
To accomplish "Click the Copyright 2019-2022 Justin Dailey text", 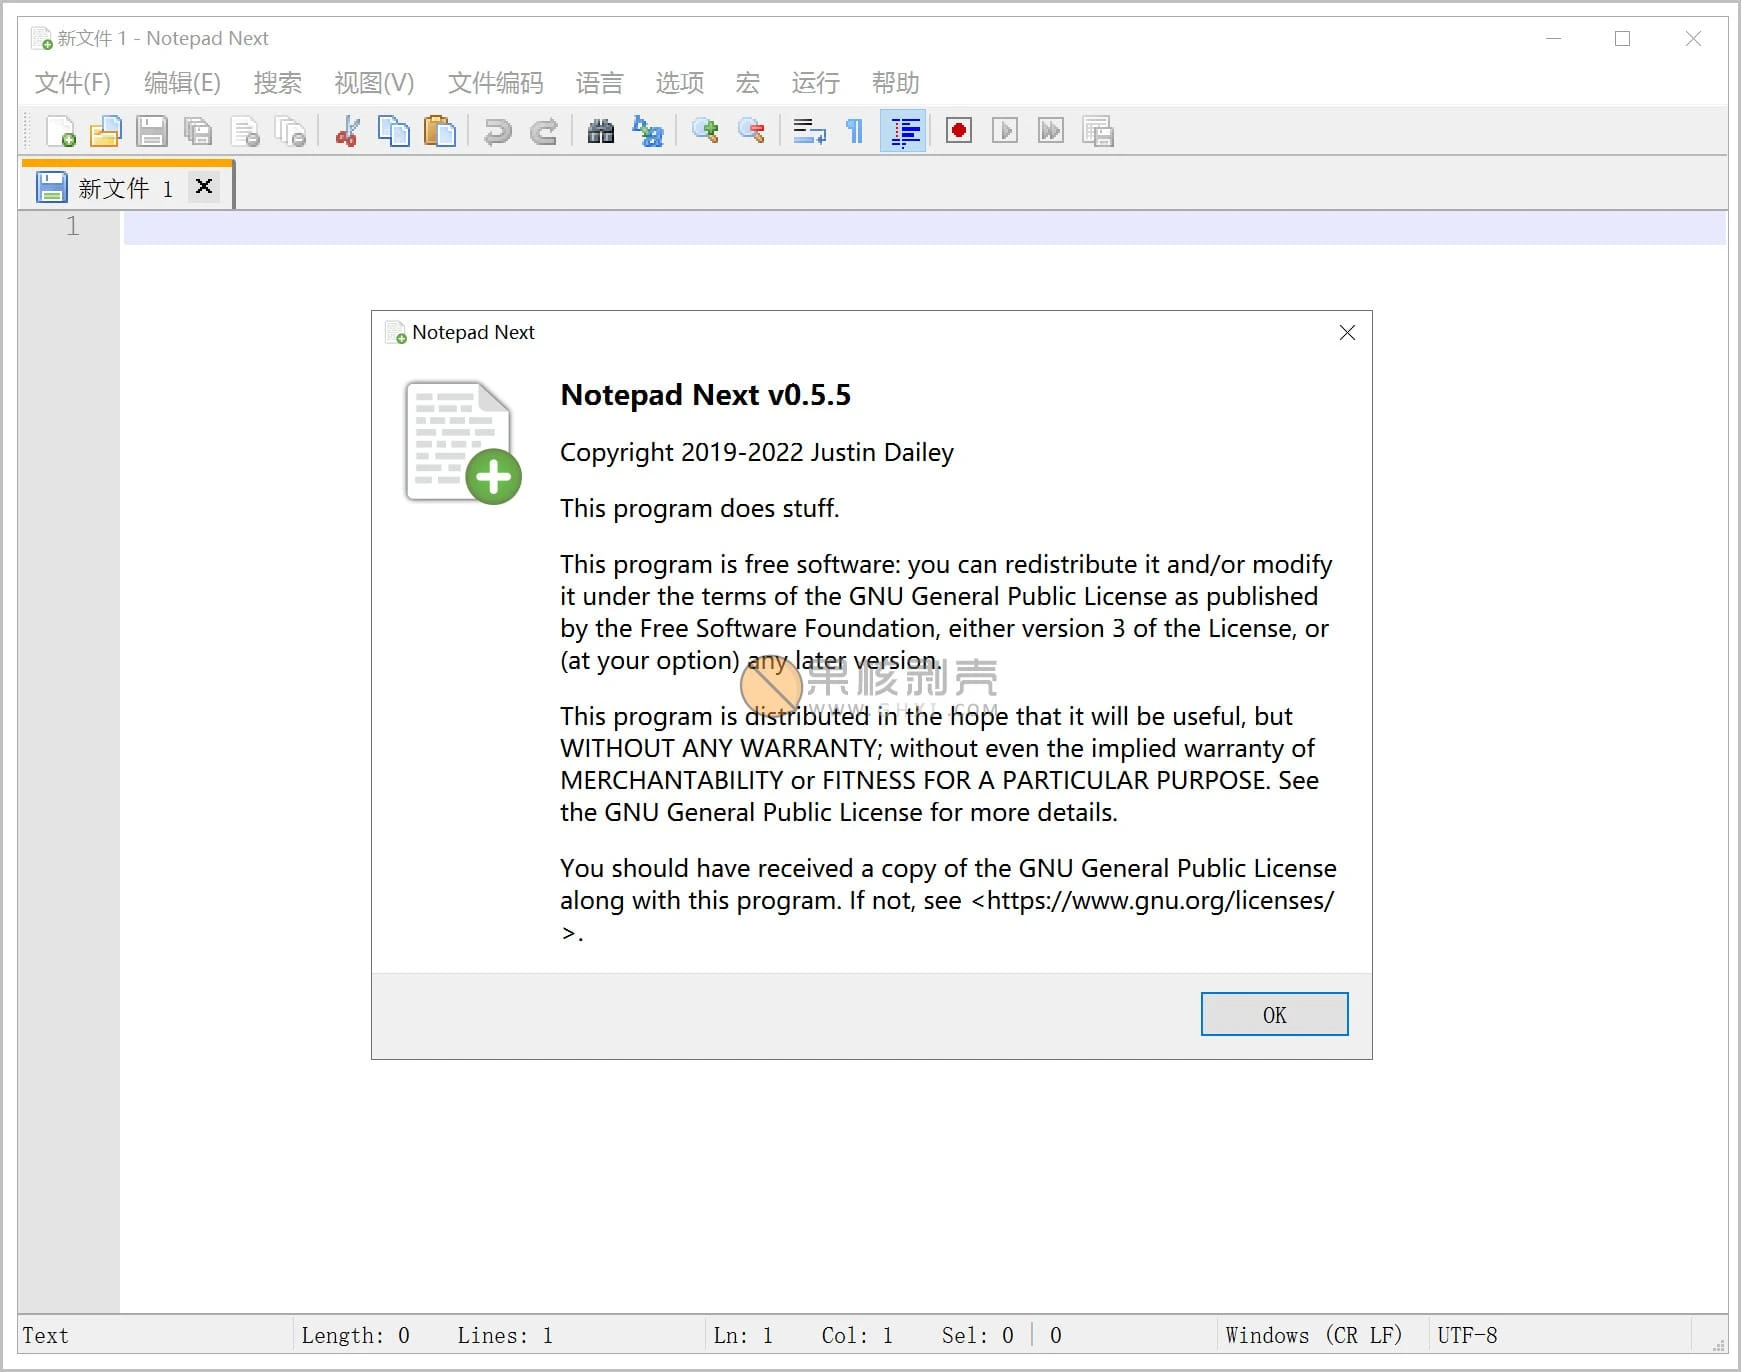I will (x=757, y=452).
